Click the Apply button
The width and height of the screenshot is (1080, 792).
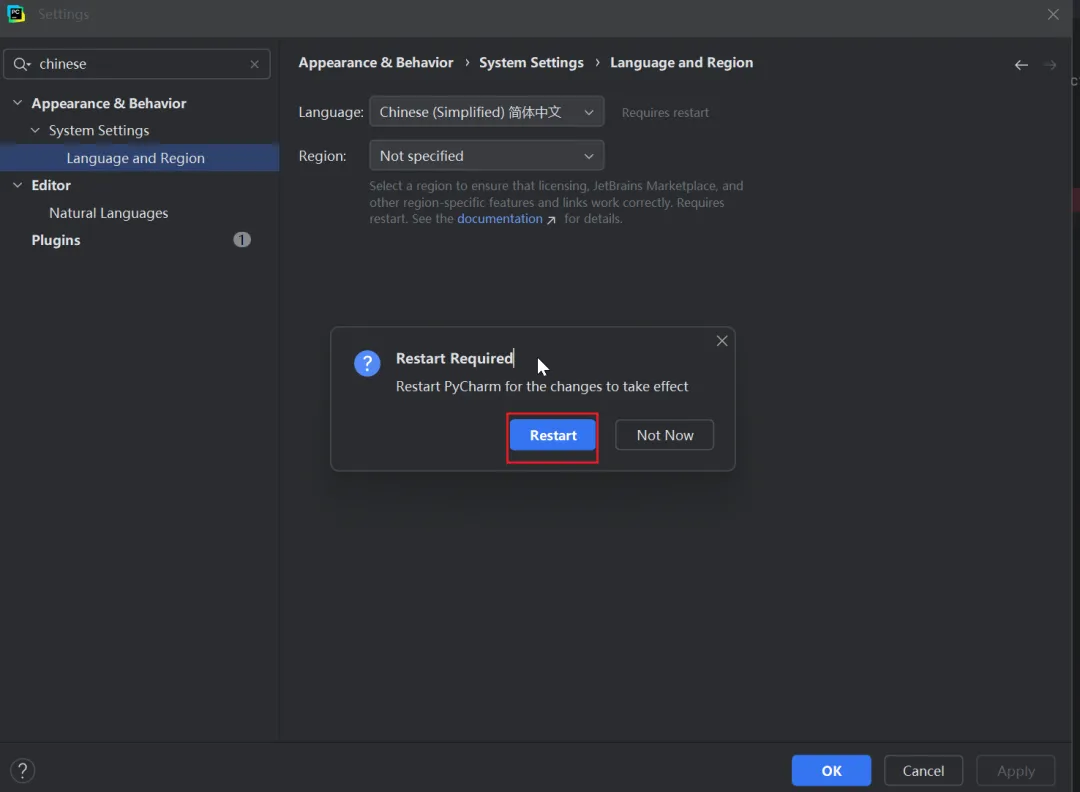pyautogui.click(x=1015, y=771)
